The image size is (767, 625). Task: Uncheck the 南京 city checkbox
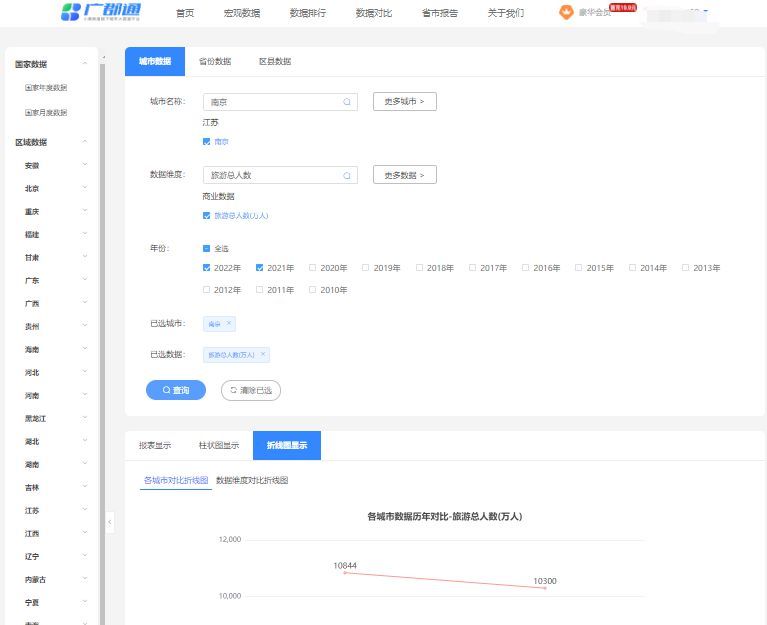click(x=207, y=142)
